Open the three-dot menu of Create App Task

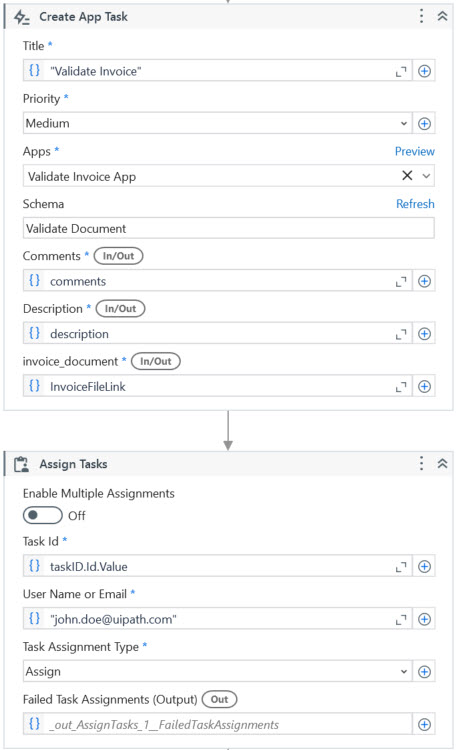point(421,16)
